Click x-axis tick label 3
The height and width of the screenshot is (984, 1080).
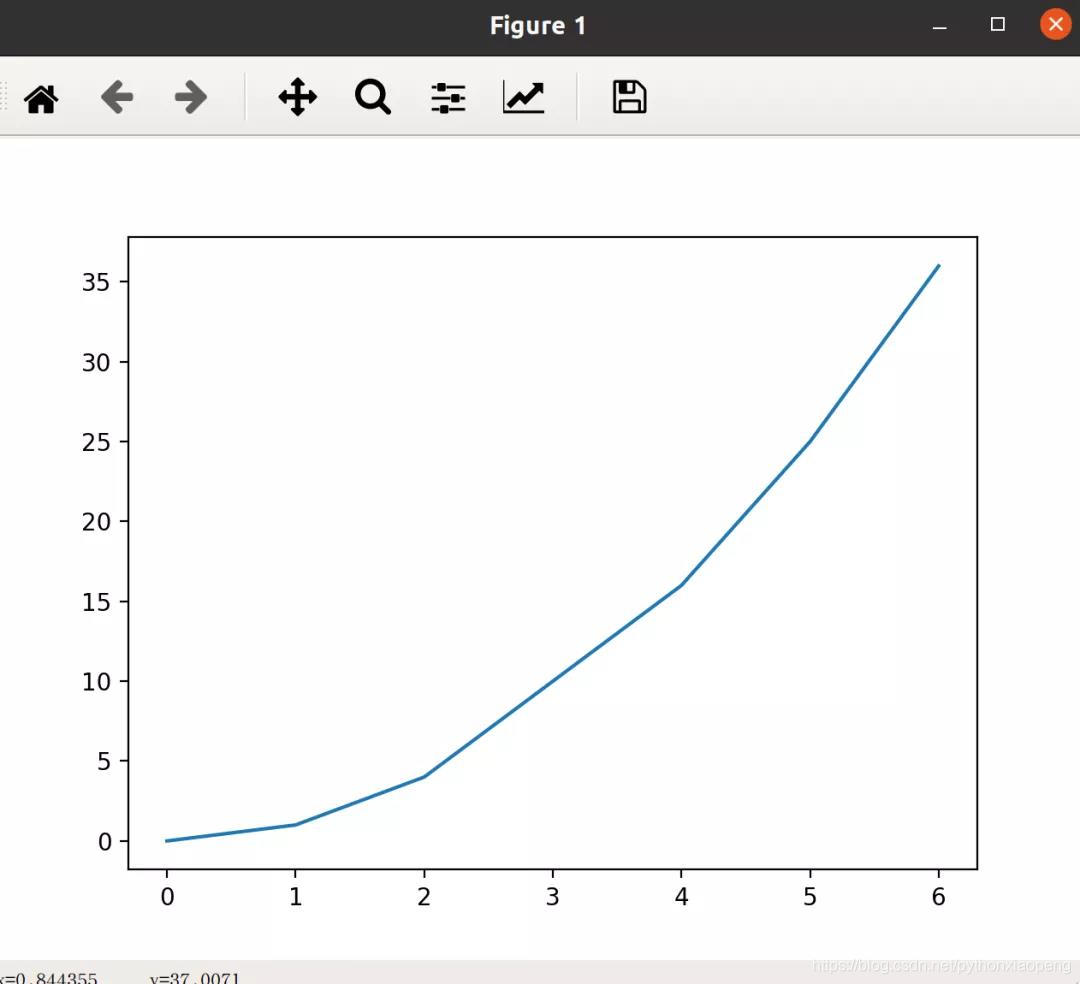pos(552,897)
